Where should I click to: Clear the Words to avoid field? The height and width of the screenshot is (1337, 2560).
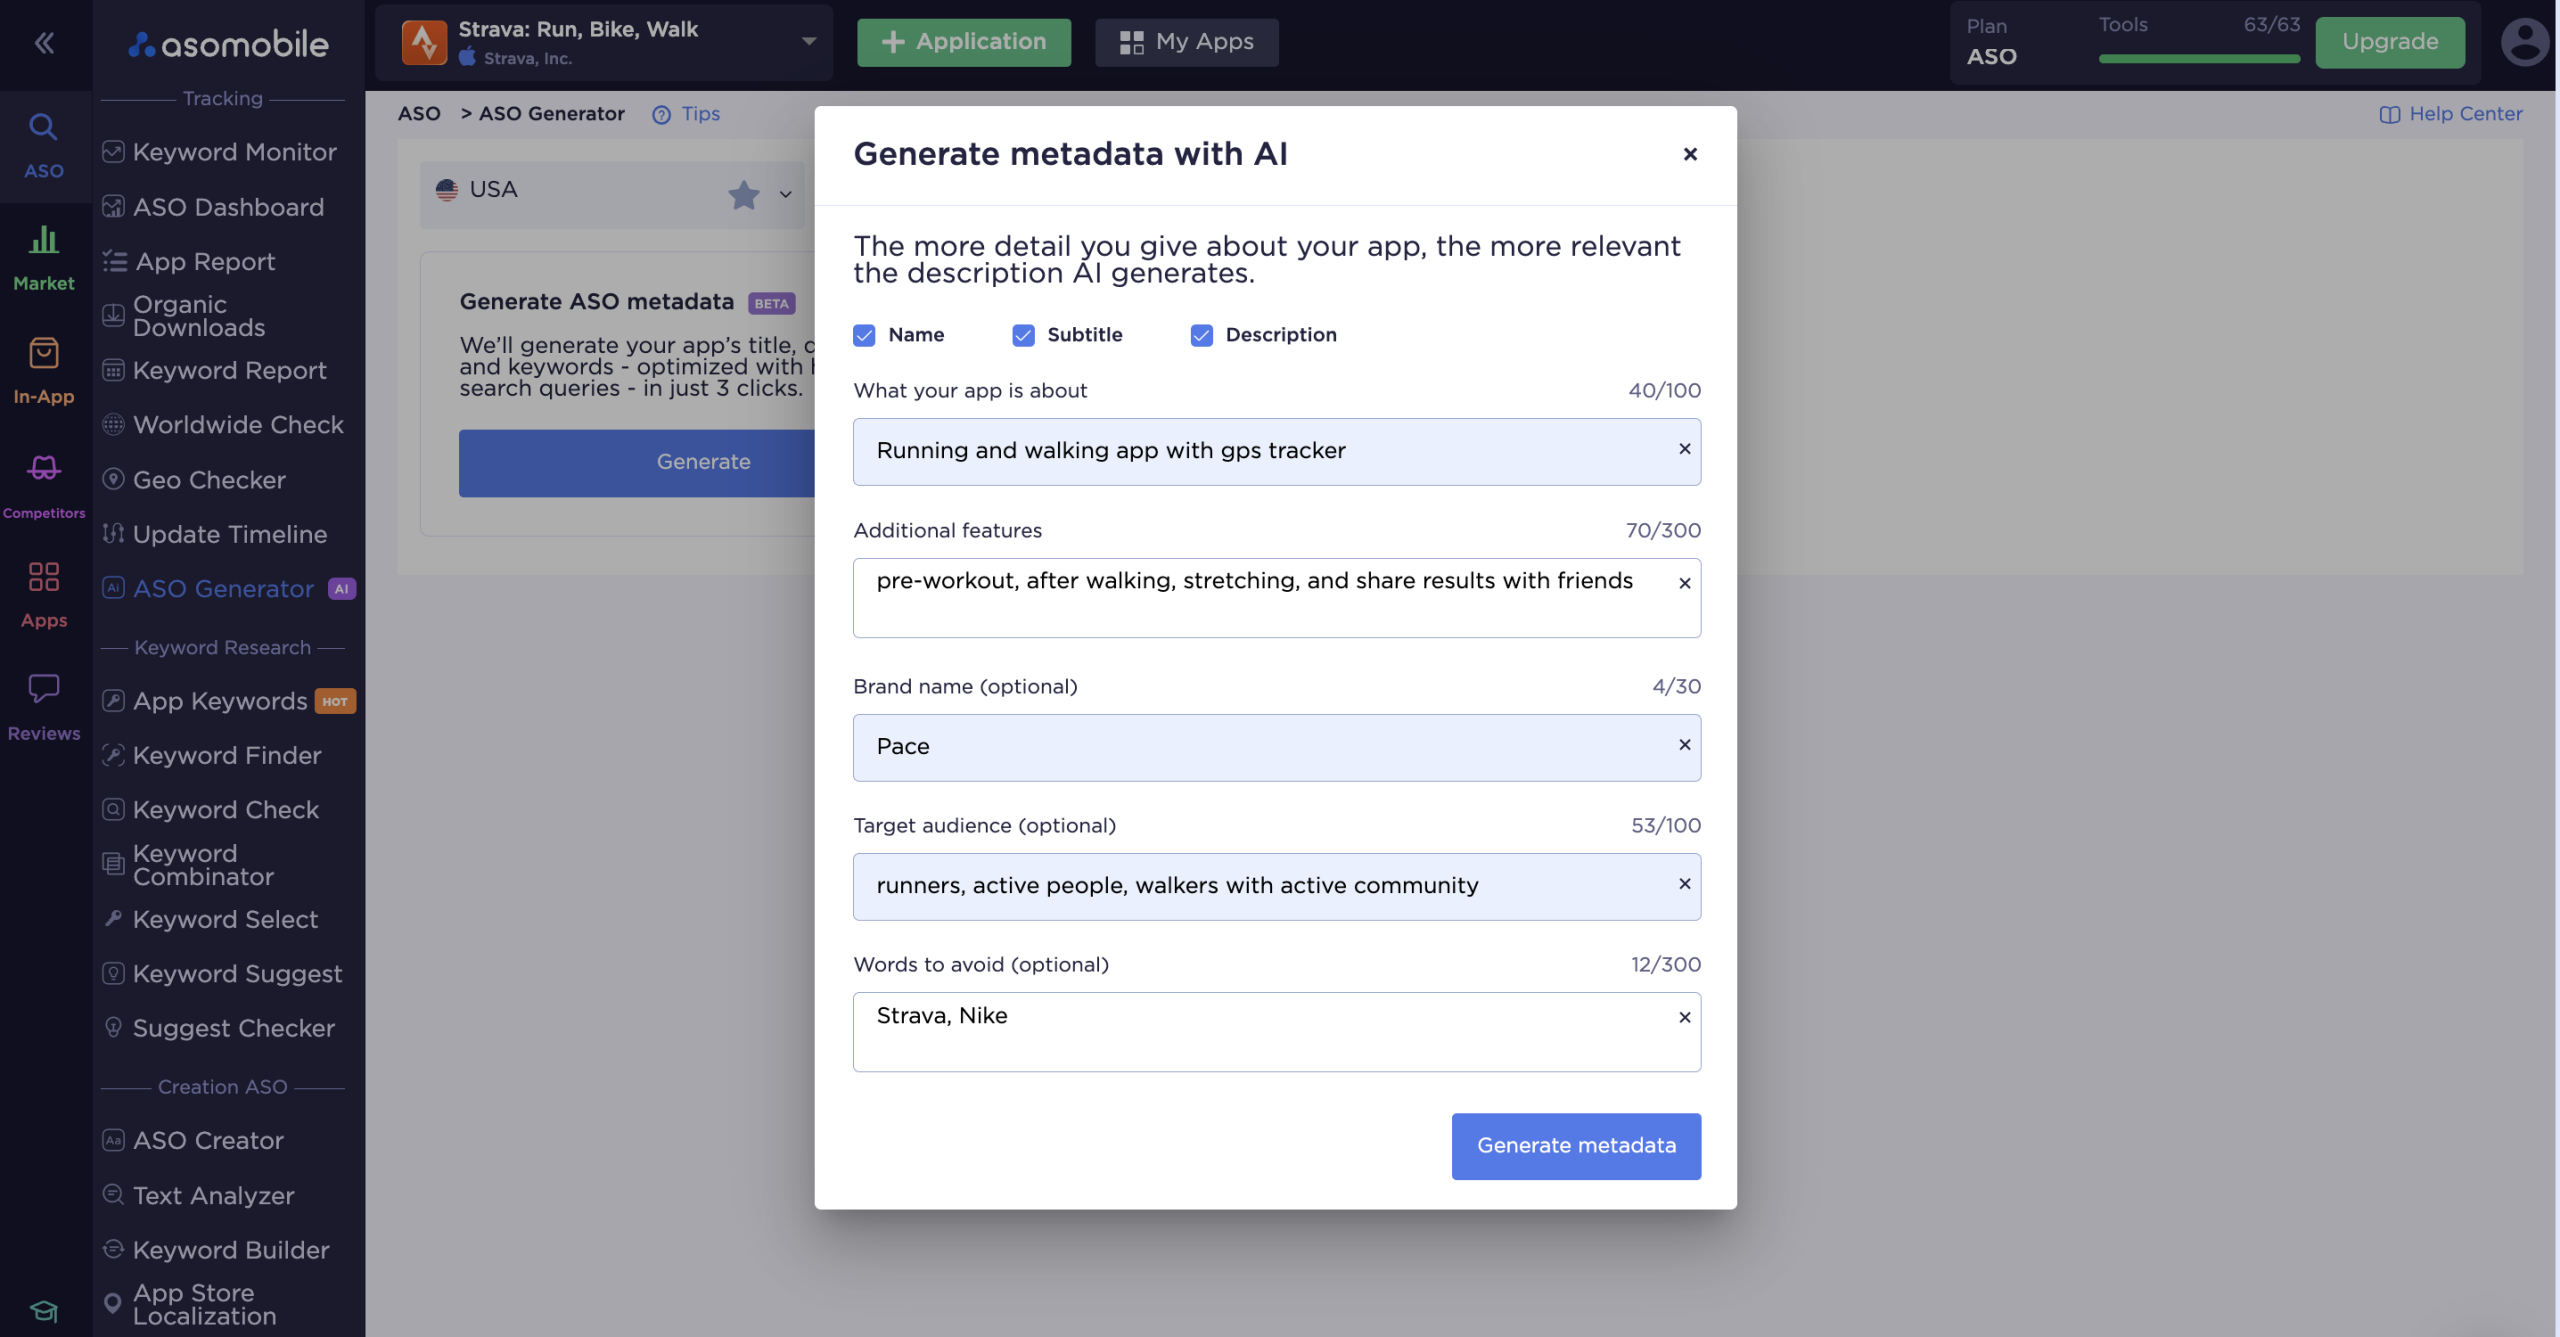[x=1685, y=1017]
